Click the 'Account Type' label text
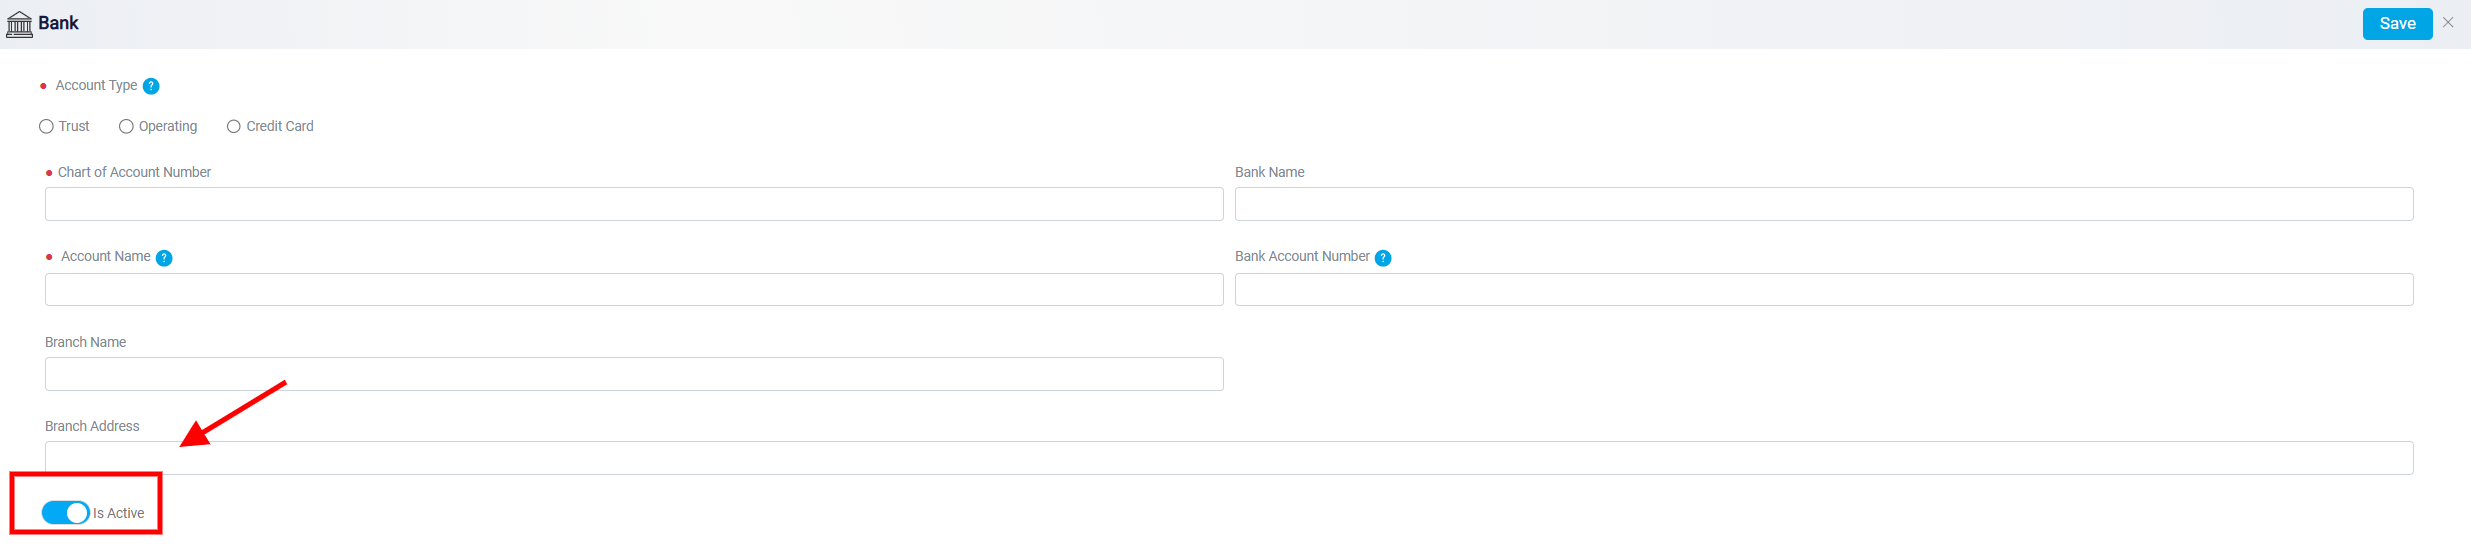 pos(96,85)
